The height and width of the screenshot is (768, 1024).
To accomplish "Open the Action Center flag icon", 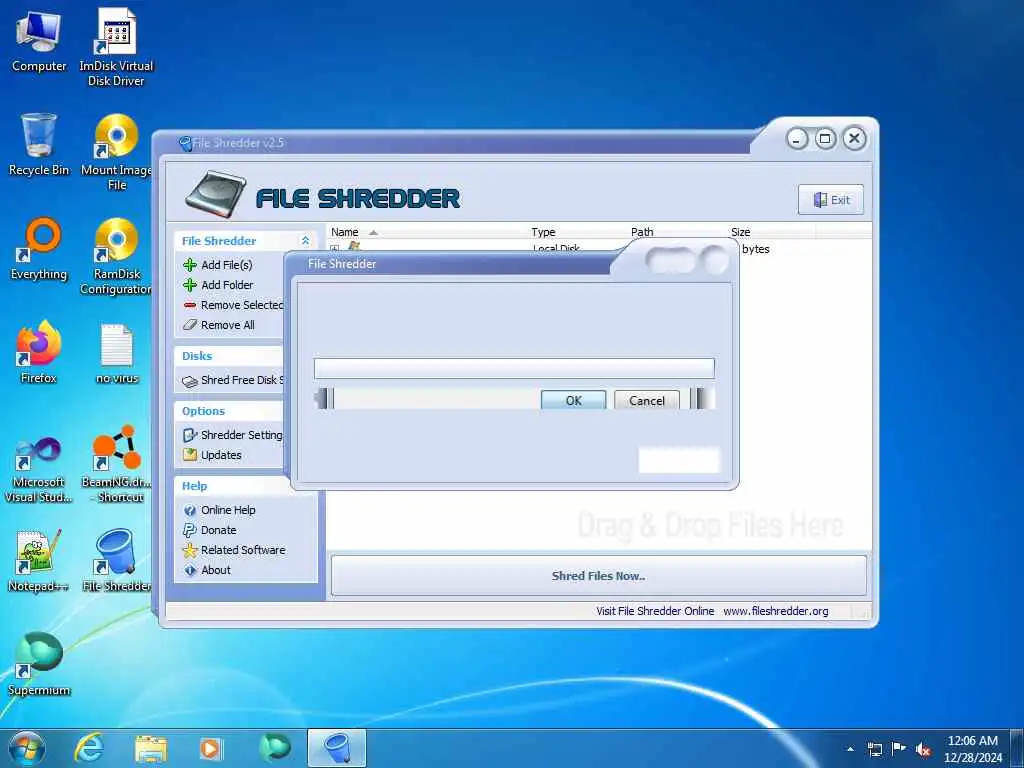I will tap(899, 749).
